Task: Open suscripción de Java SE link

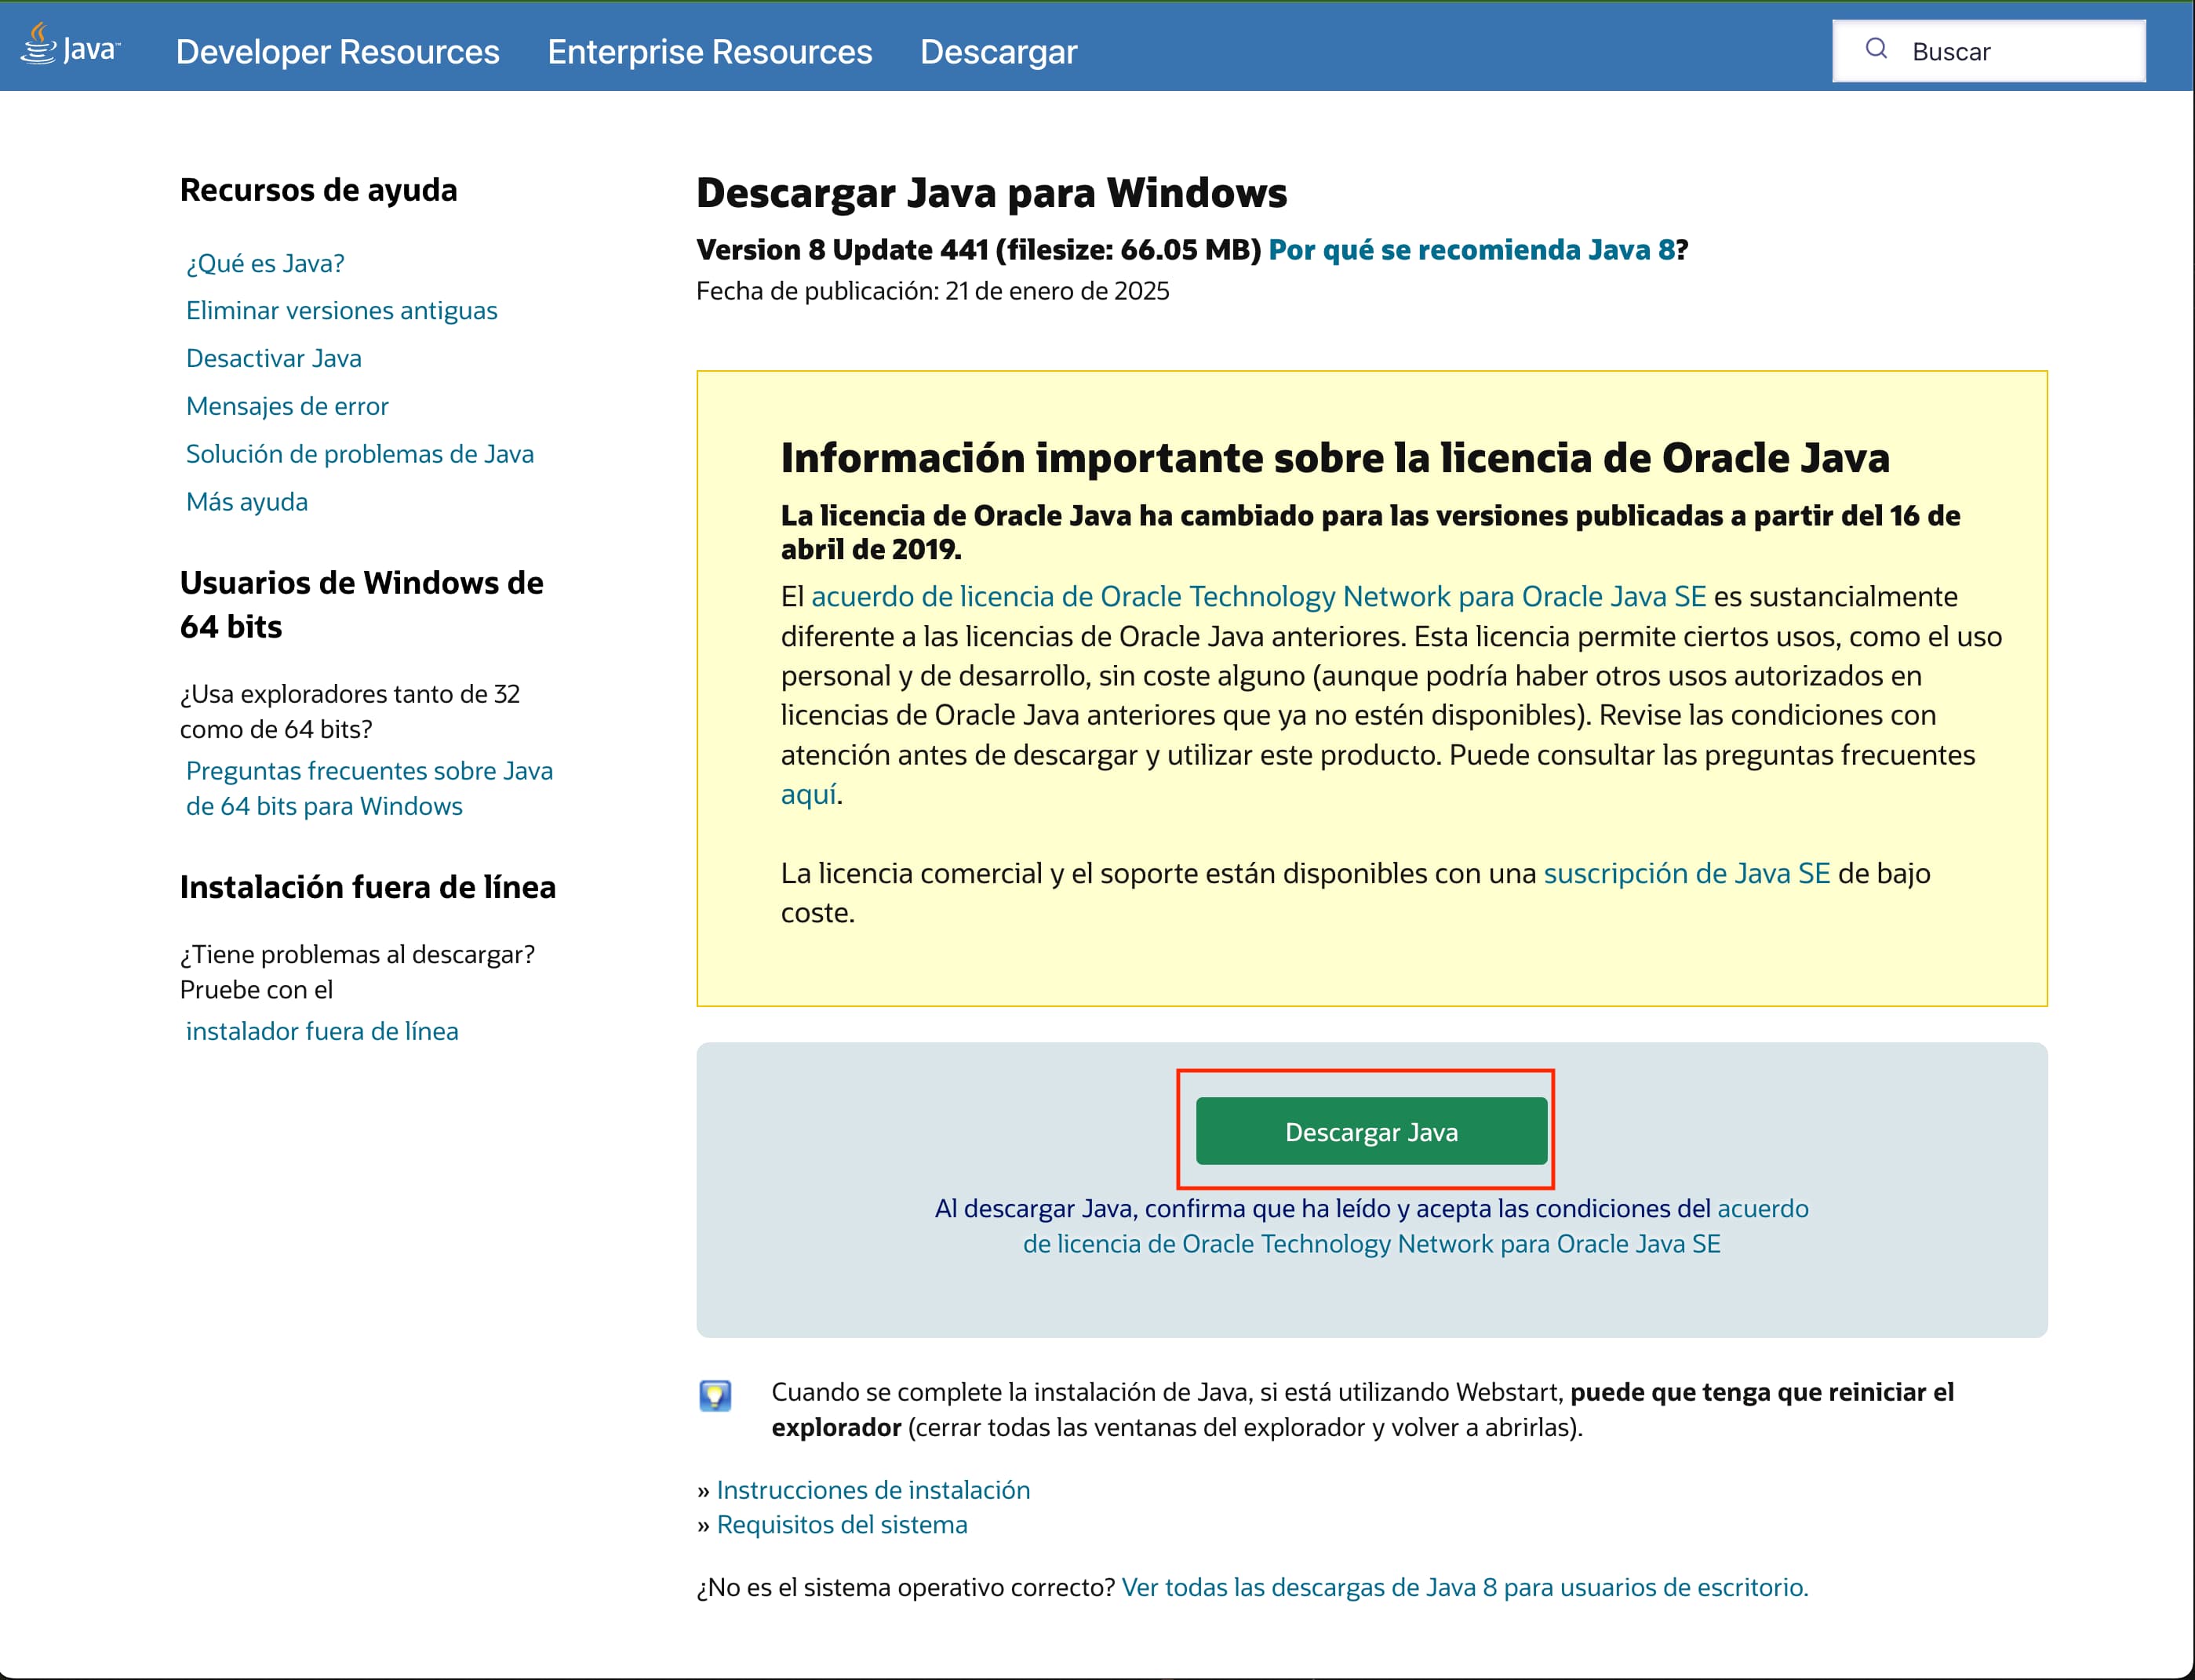Action: pyautogui.click(x=1687, y=873)
